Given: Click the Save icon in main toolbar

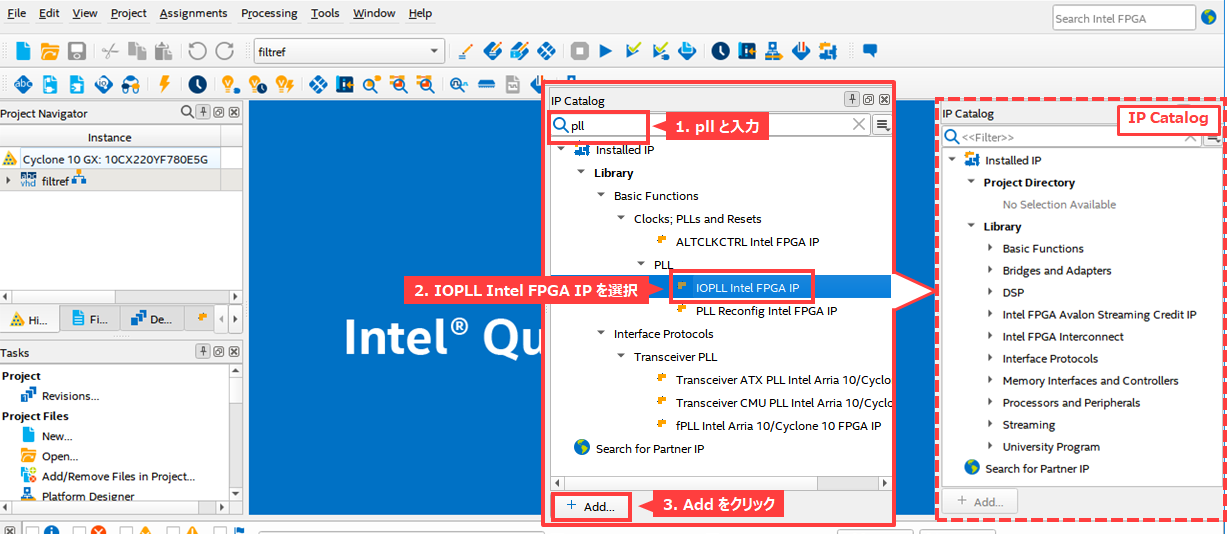Looking at the screenshot, I should tap(77, 51).
